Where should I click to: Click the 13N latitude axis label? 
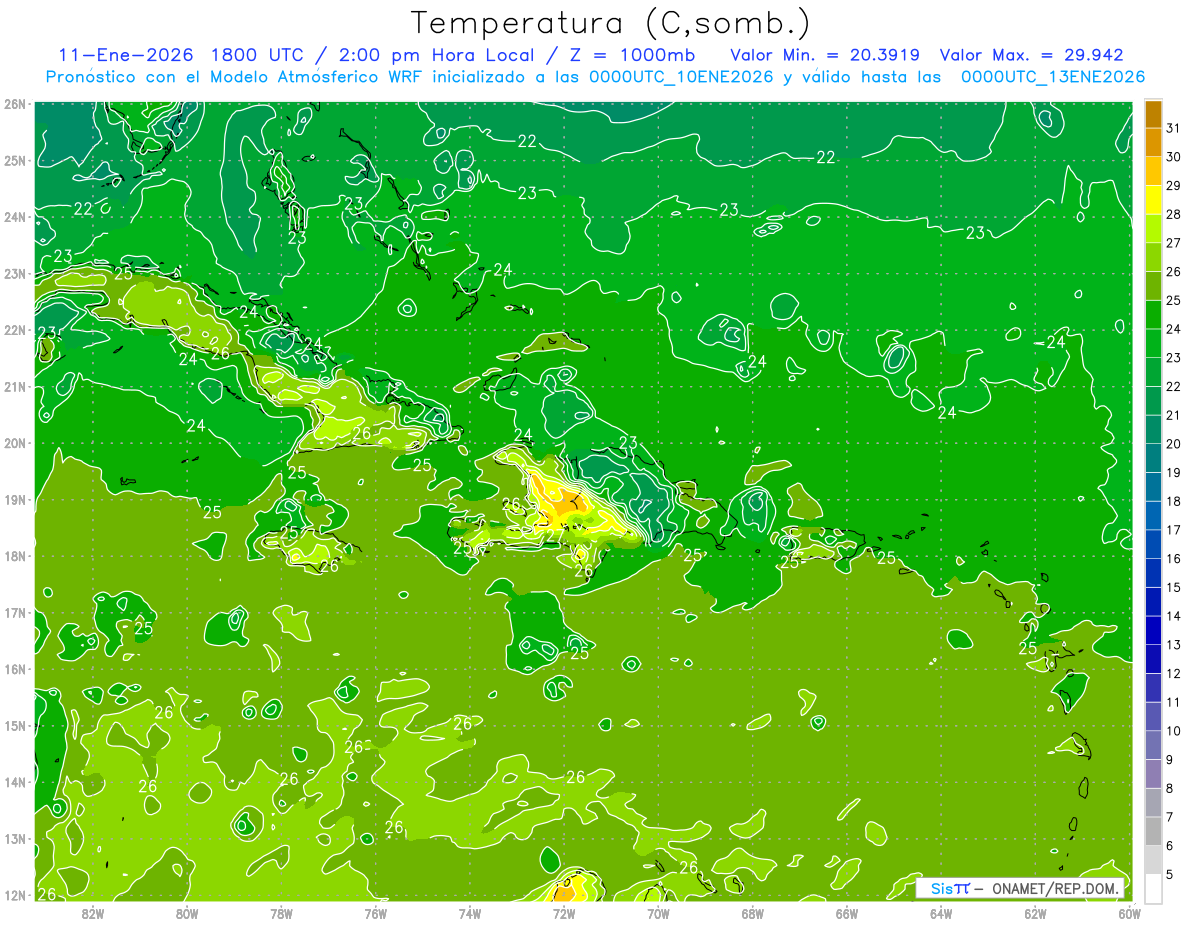[15, 839]
